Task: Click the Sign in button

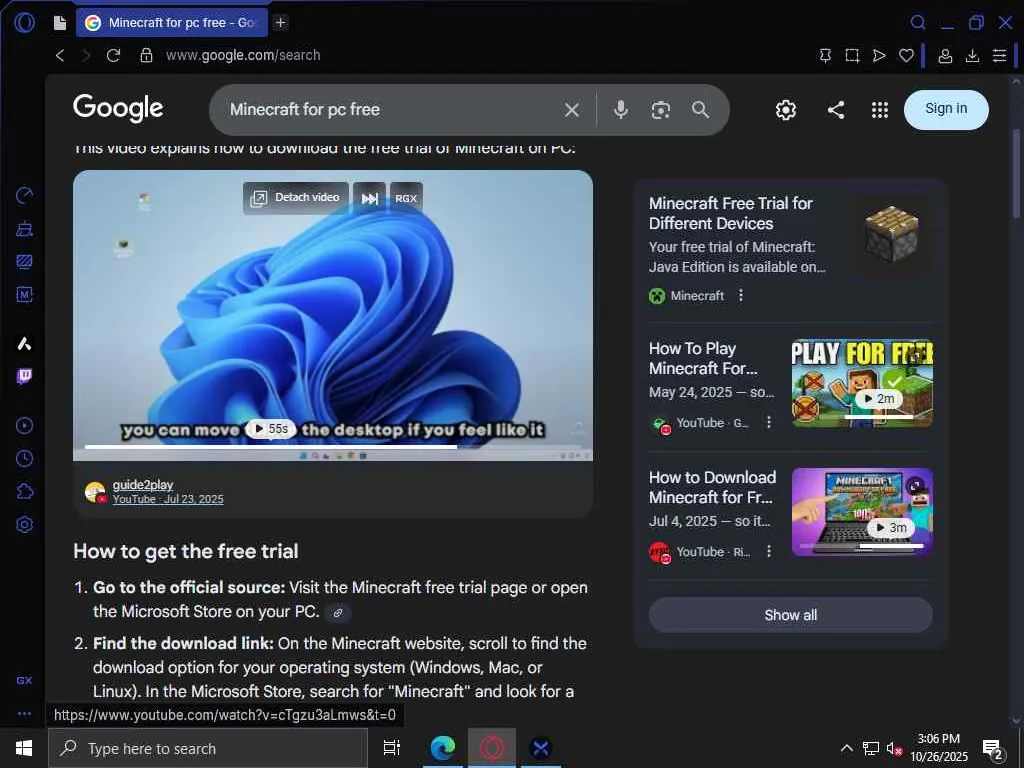Action: (x=946, y=109)
